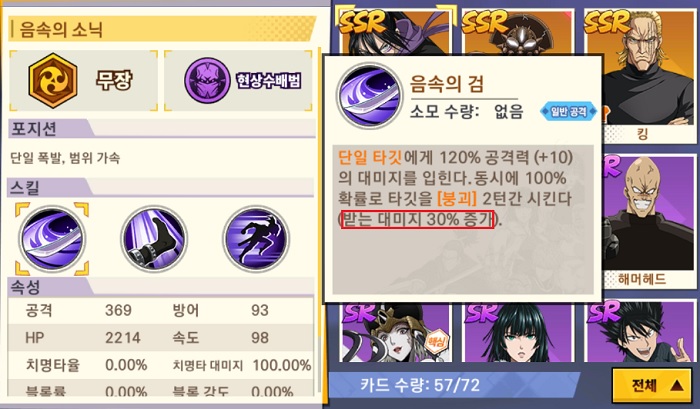Tap the 일반 공격 tag badge
This screenshot has height=409, width=700.
tap(568, 111)
